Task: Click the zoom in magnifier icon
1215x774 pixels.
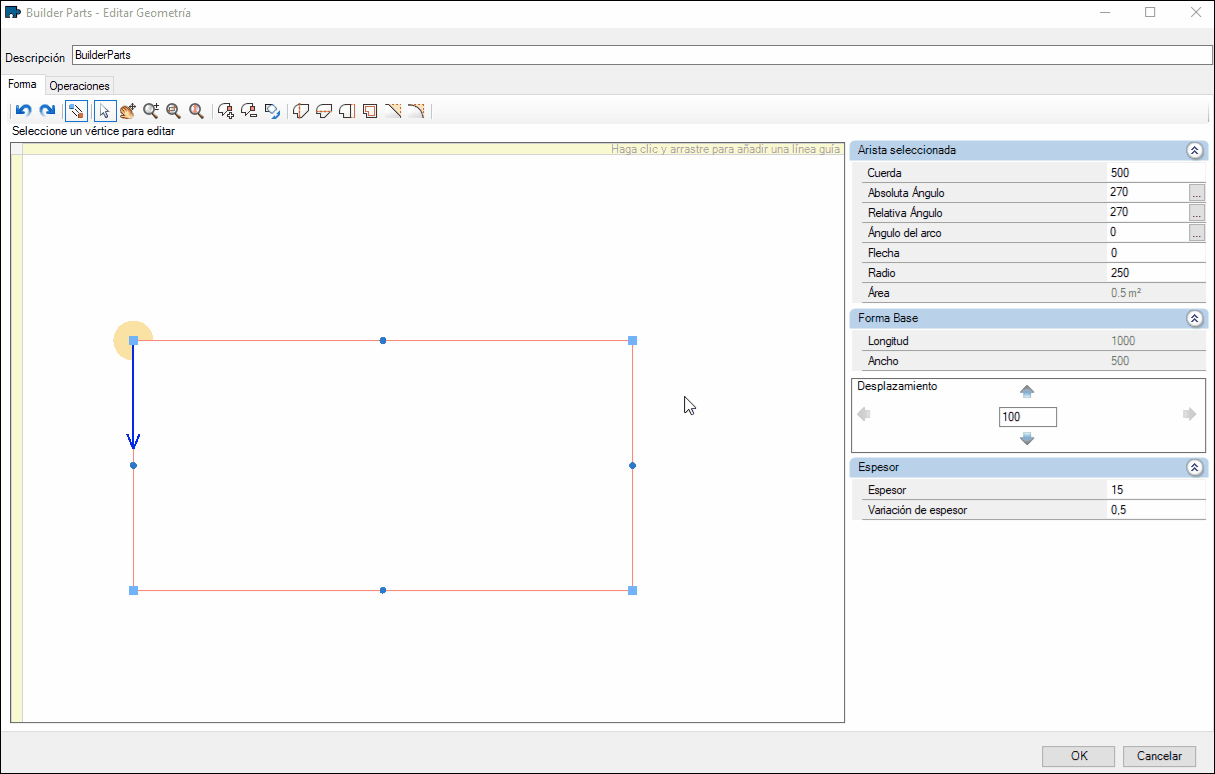Action: 151,111
